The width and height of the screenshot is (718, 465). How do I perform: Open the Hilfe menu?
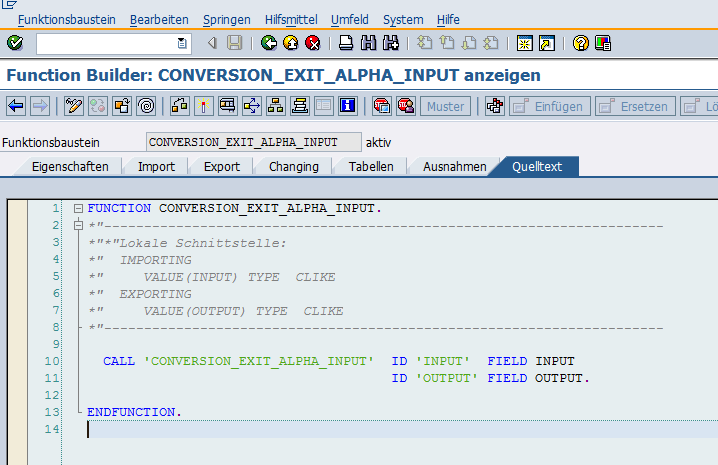pos(448,20)
